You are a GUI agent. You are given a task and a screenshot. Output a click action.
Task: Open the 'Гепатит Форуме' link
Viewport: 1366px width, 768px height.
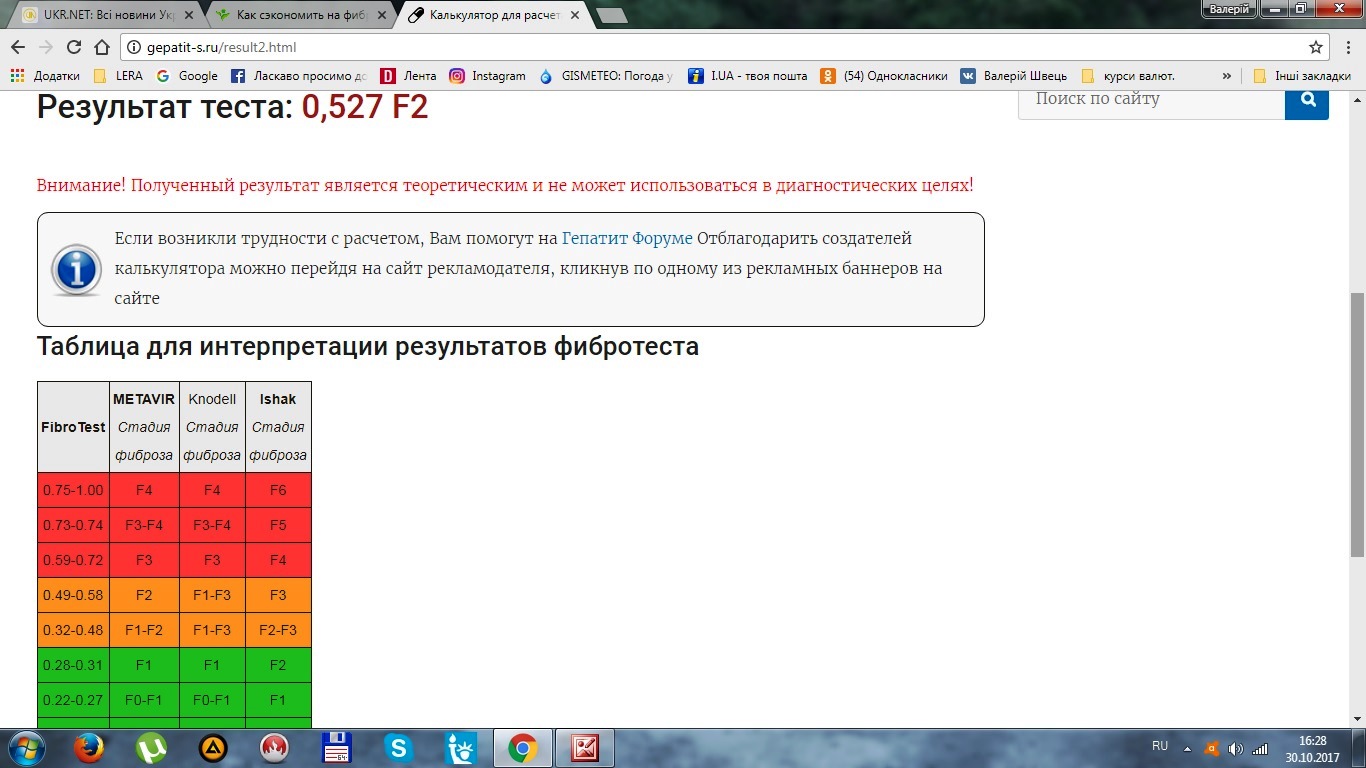(x=627, y=238)
